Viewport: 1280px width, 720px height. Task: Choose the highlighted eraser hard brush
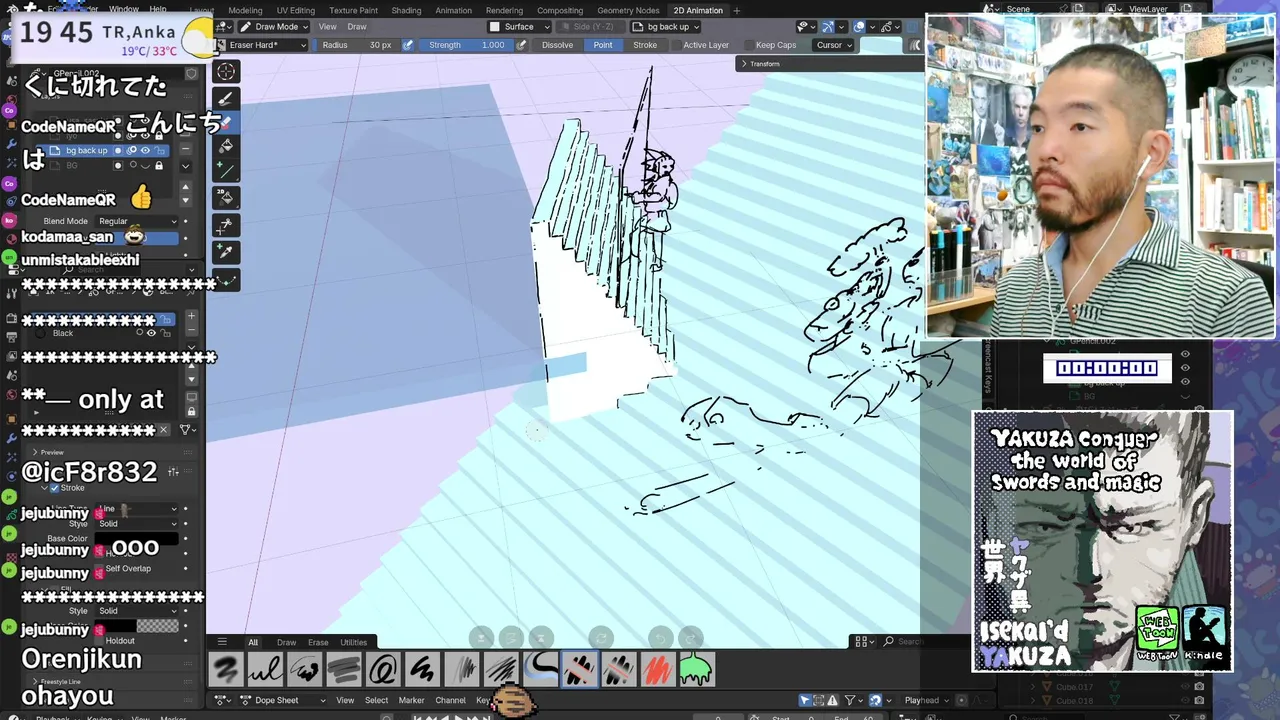[579, 669]
